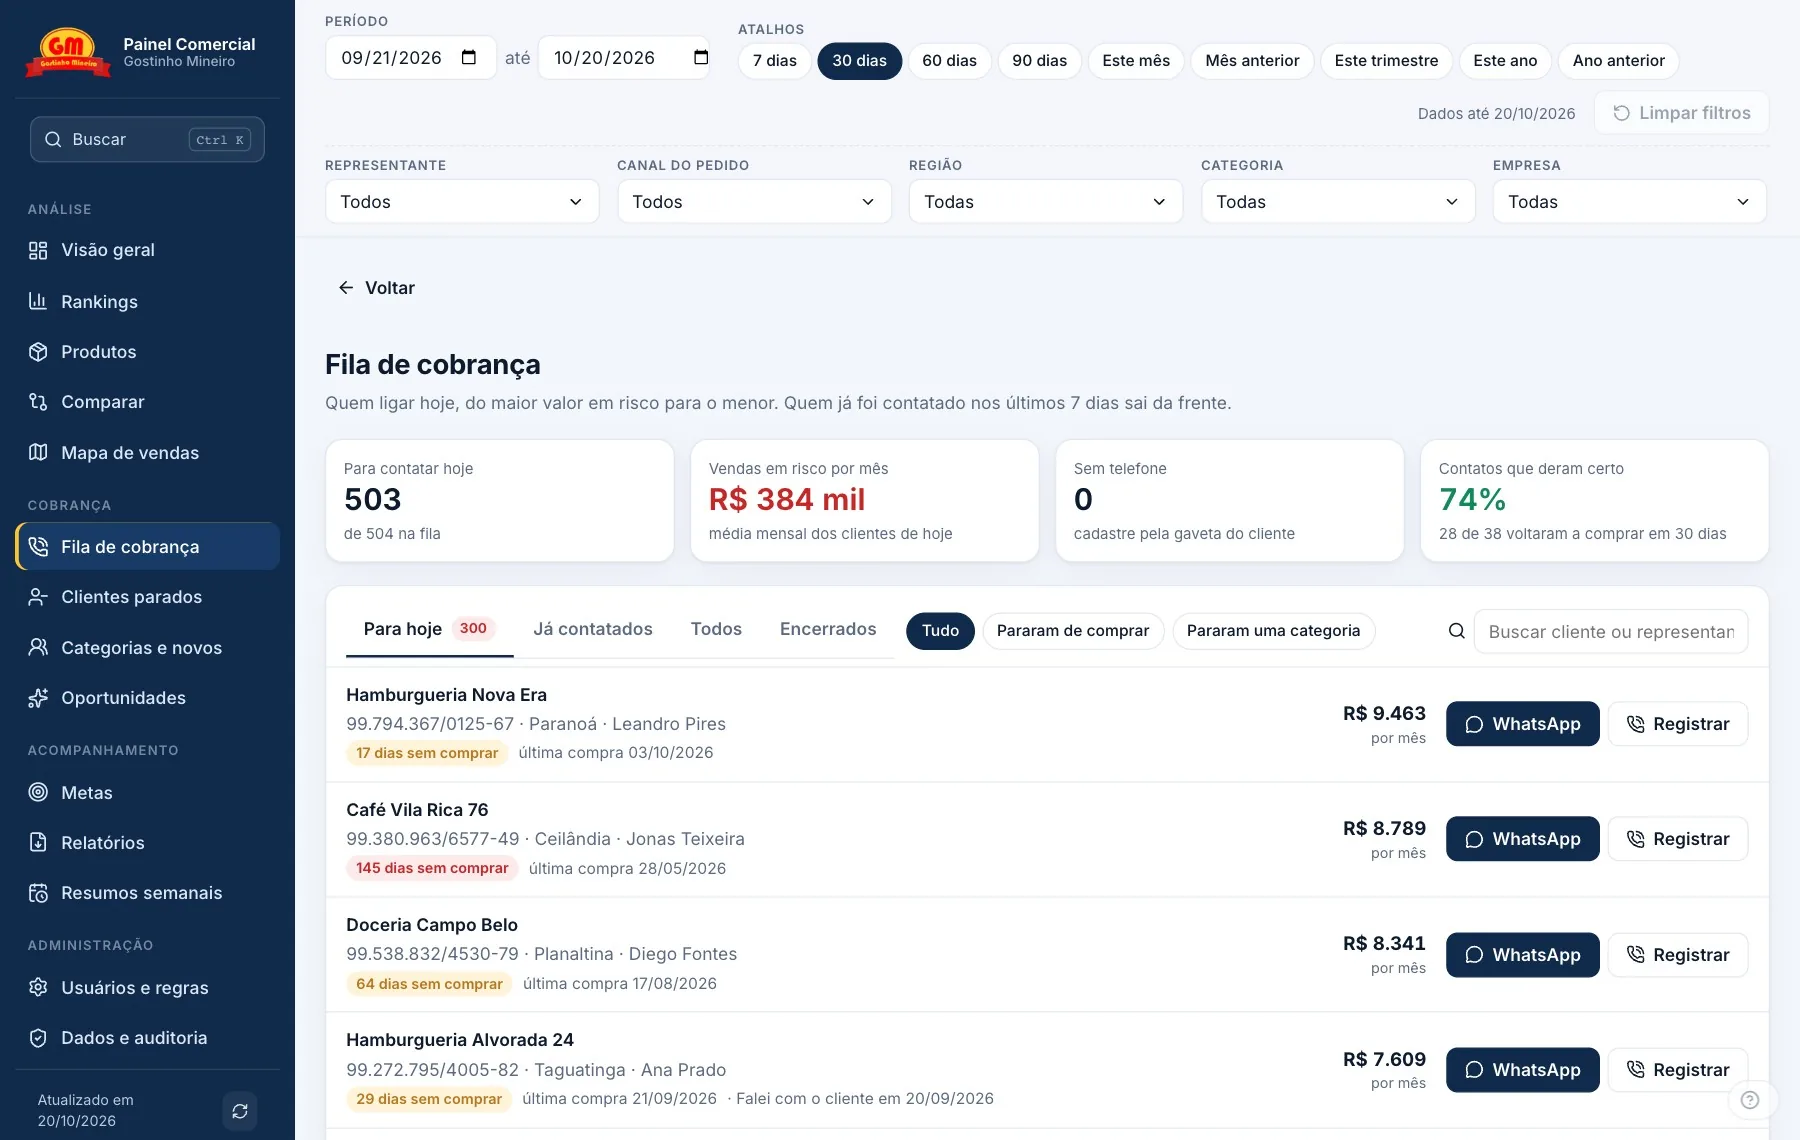WhatsApp Hamburgueria Nova Era
This screenshot has height=1140, width=1800.
tap(1523, 724)
